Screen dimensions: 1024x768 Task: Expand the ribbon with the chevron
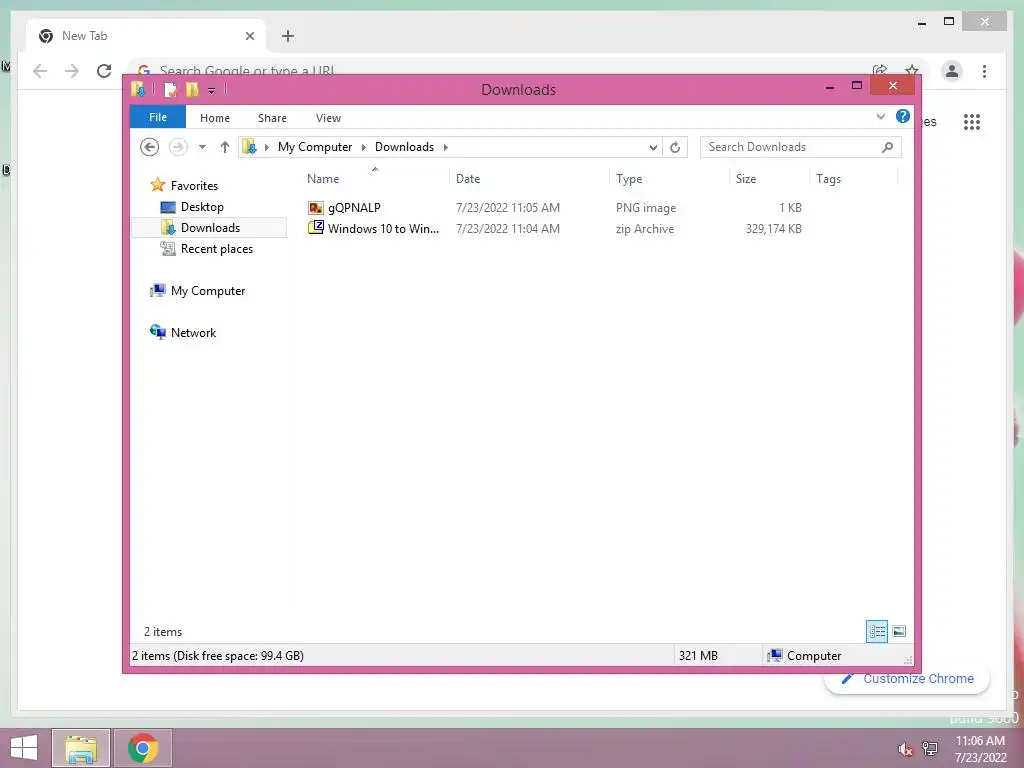[x=880, y=116]
